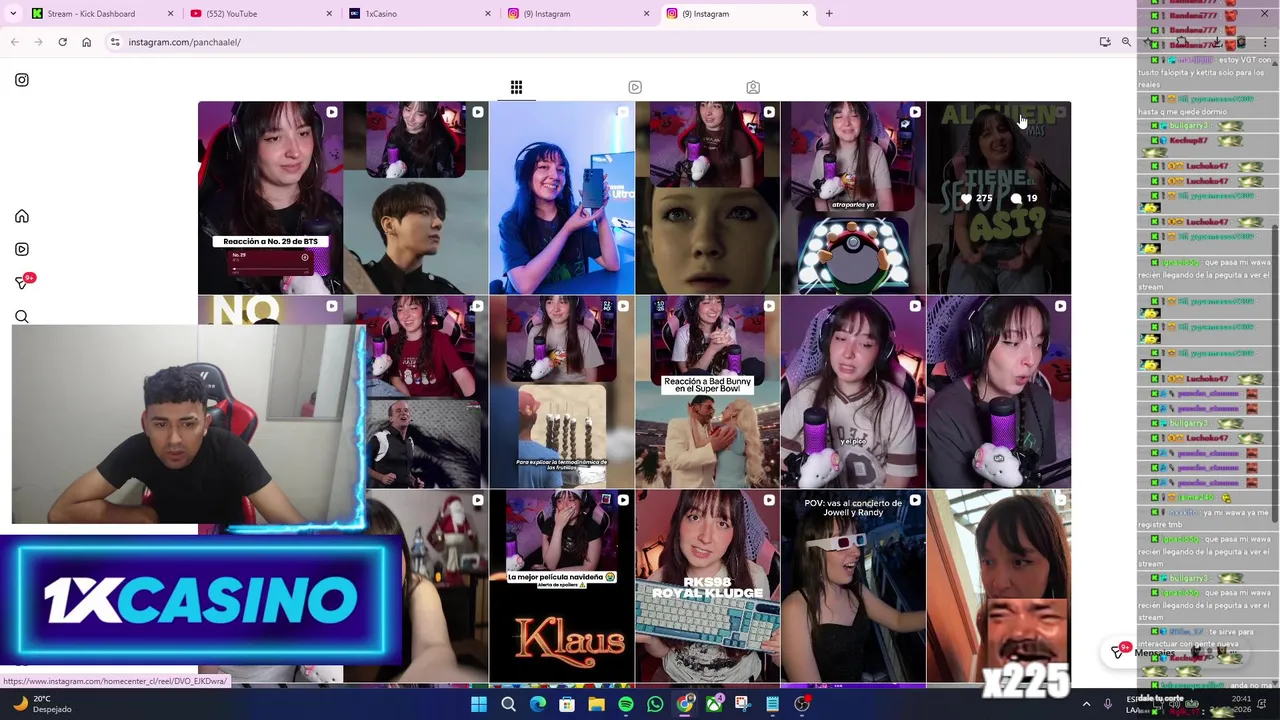This screenshot has width=1280, height=720.
Task: Open Reels from the Instagram sidebar
Action: tap(22, 249)
